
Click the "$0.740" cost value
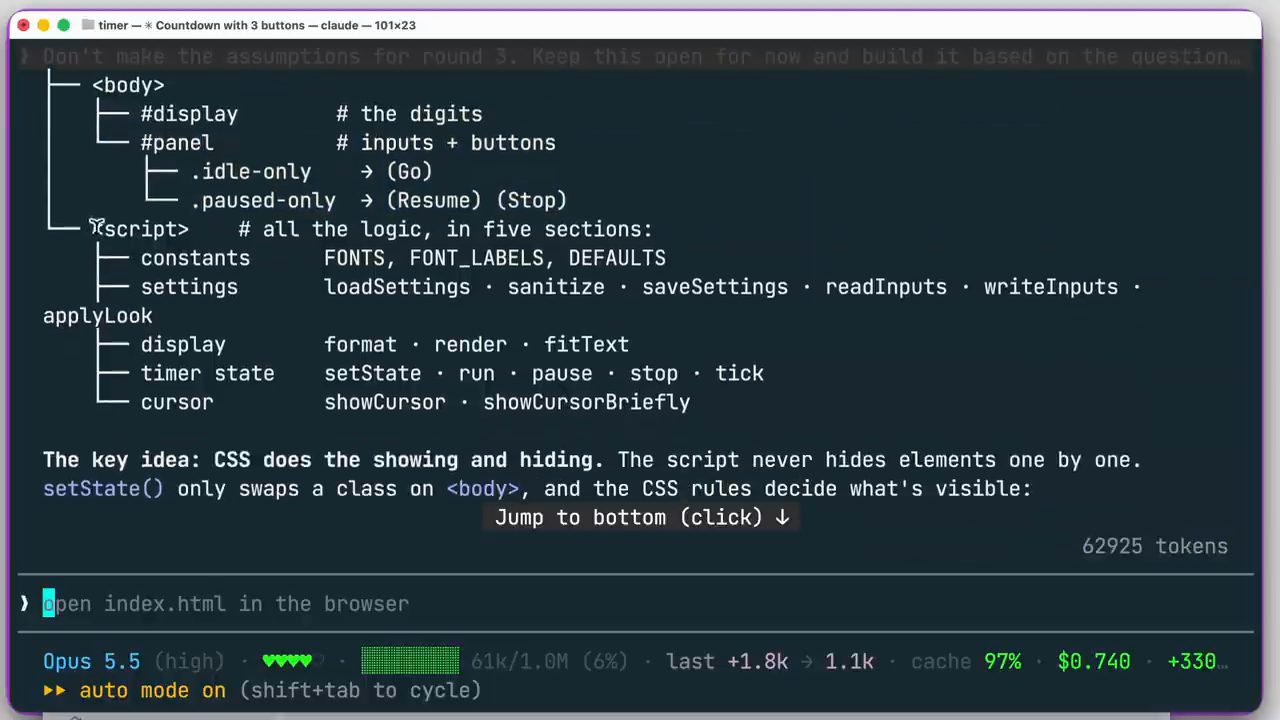pos(1094,662)
